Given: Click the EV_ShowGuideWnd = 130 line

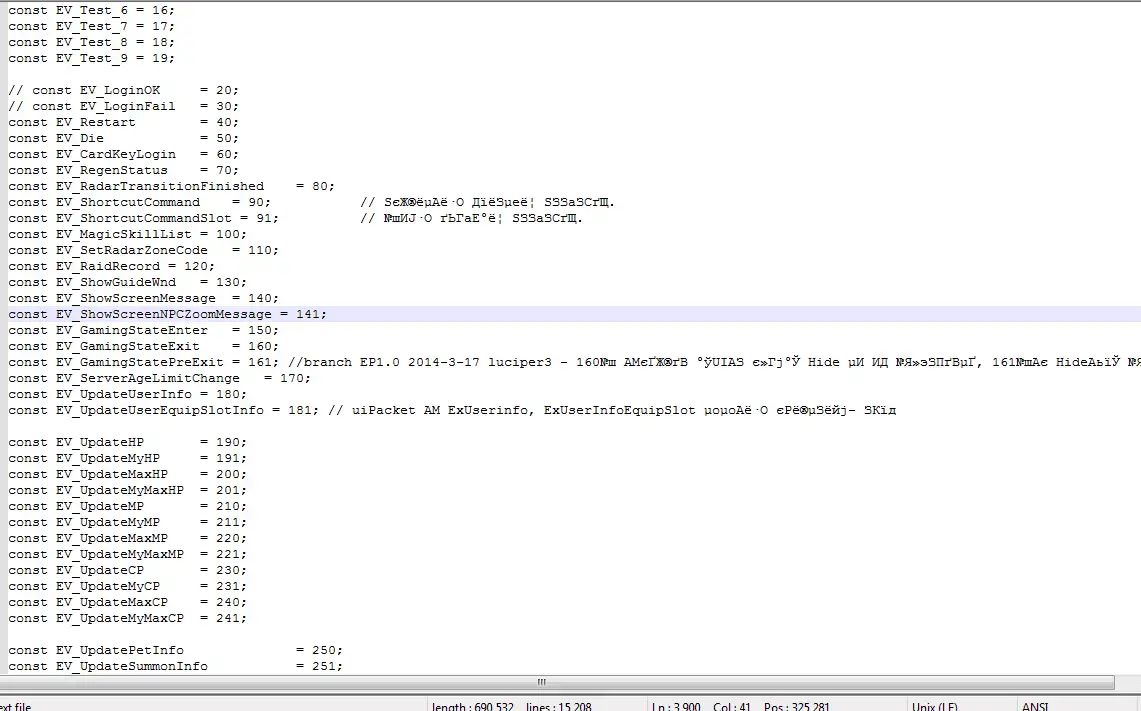Looking at the screenshot, I should coord(127,282).
